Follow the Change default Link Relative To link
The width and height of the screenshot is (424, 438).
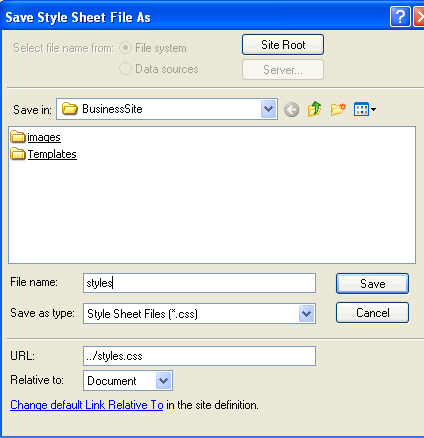(87, 405)
